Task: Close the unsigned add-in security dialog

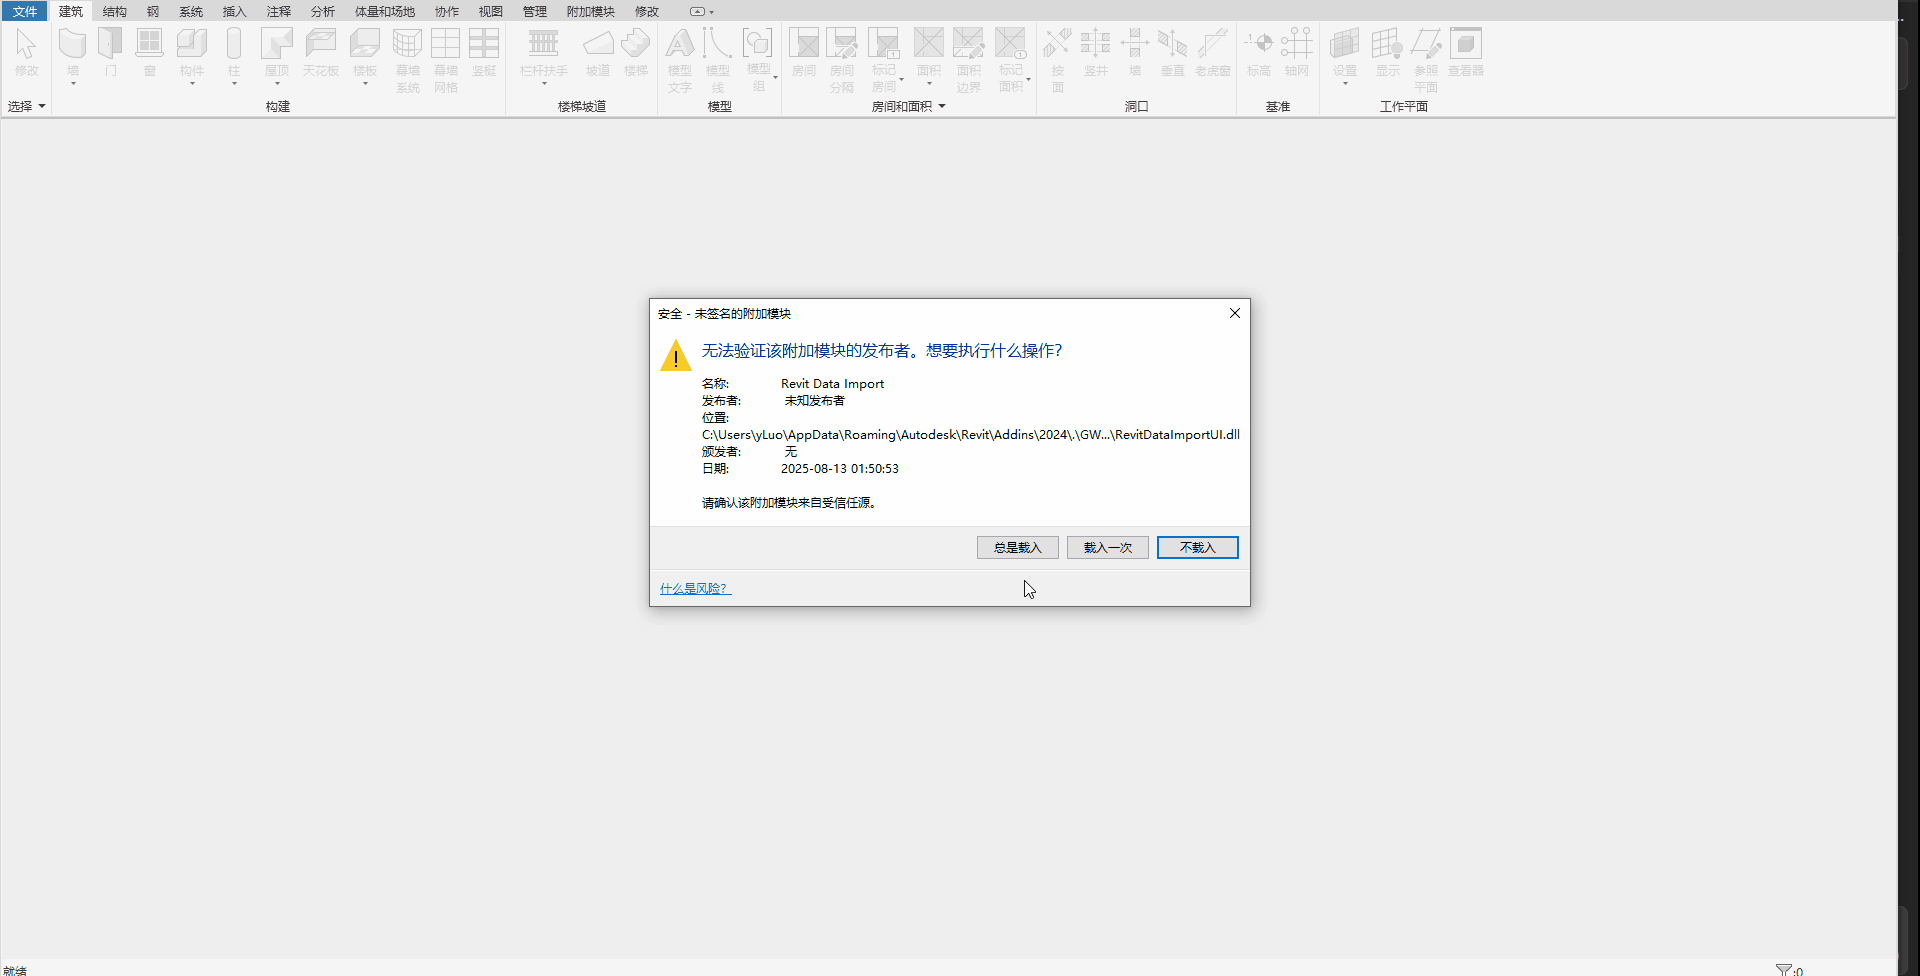Action: pyautogui.click(x=1235, y=313)
